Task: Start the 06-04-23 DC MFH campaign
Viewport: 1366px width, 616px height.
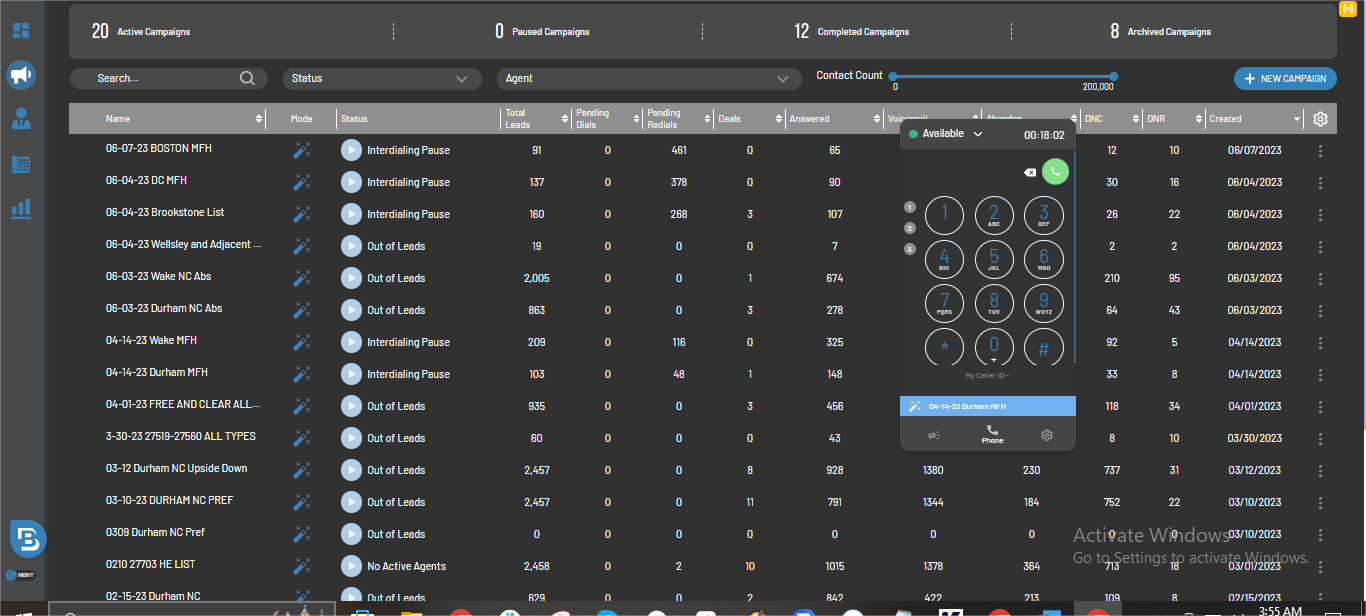Action: pos(351,182)
